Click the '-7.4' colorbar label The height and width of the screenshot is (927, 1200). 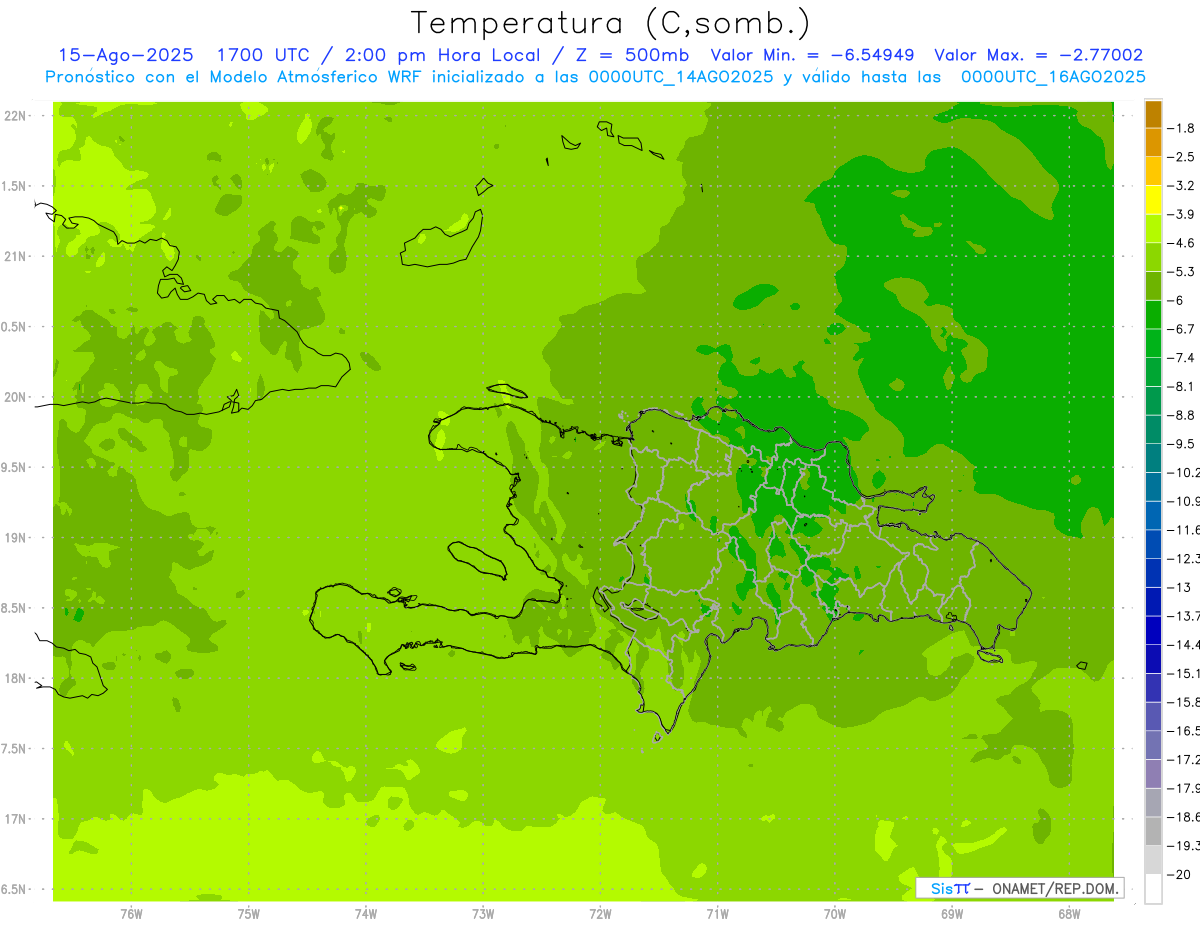pos(1182,358)
